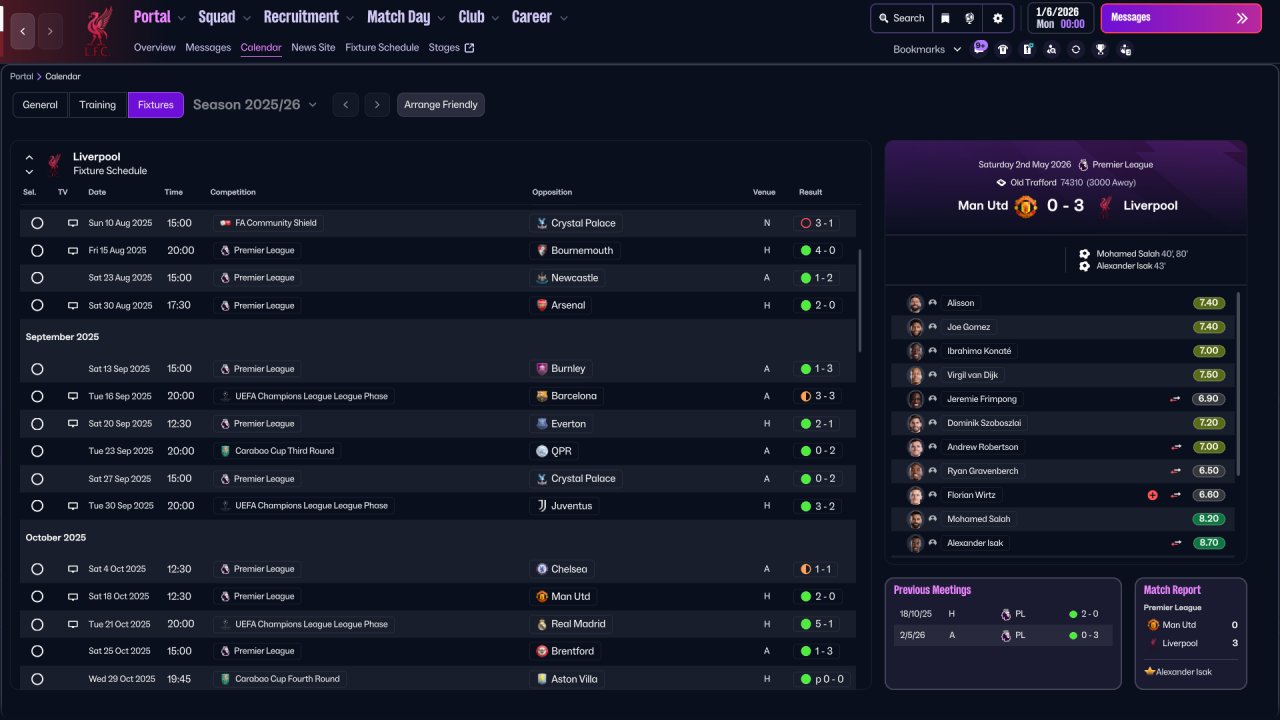Image resolution: width=1280 pixels, height=720 pixels.
Task: Open the bookmark icon next to Search
Action: click(x=945, y=18)
